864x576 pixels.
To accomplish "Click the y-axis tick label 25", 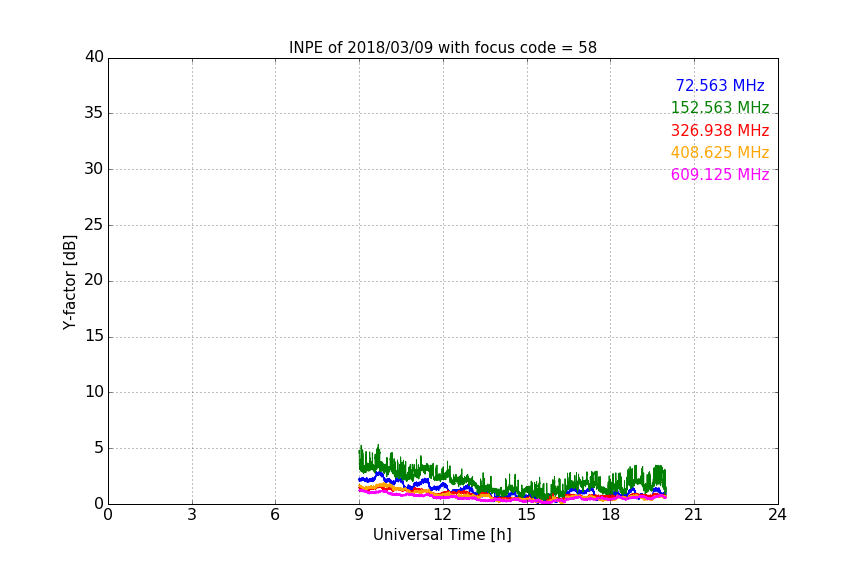I will [94, 225].
